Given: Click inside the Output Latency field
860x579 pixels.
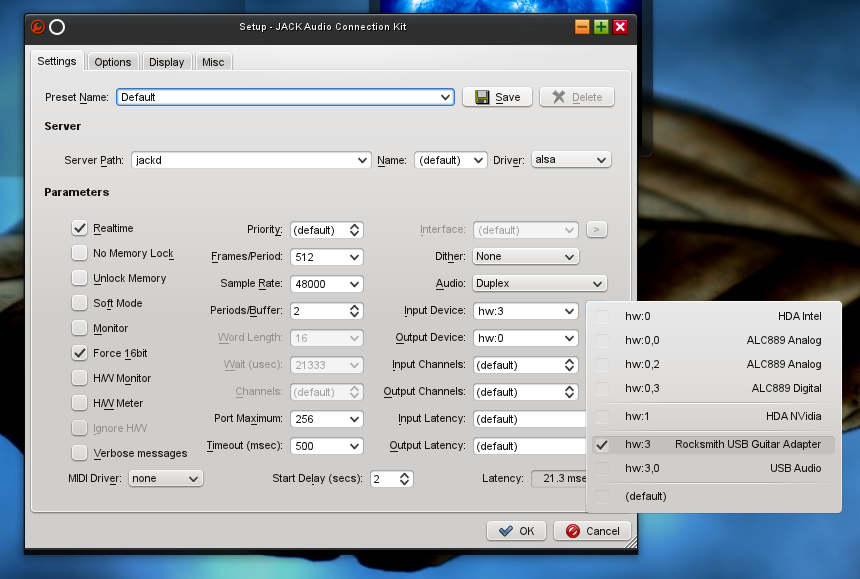Looking at the screenshot, I should pyautogui.click(x=529, y=446).
